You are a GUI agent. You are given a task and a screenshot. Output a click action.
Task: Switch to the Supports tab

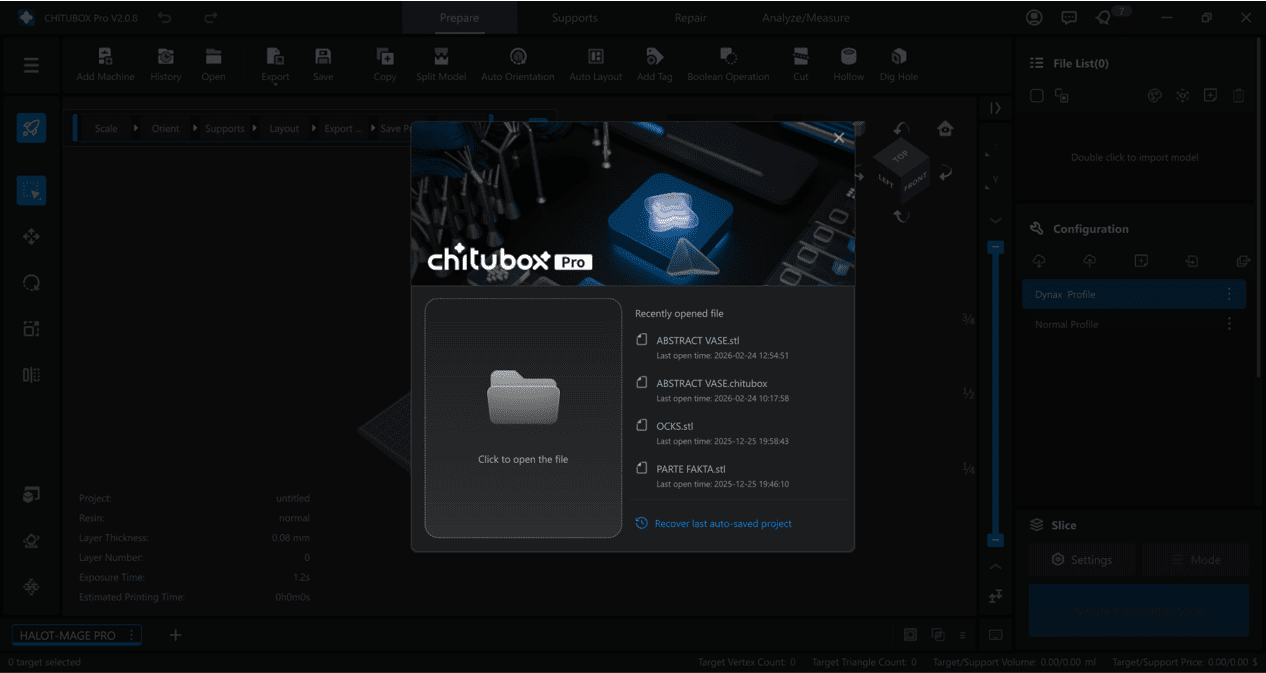pos(575,18)
